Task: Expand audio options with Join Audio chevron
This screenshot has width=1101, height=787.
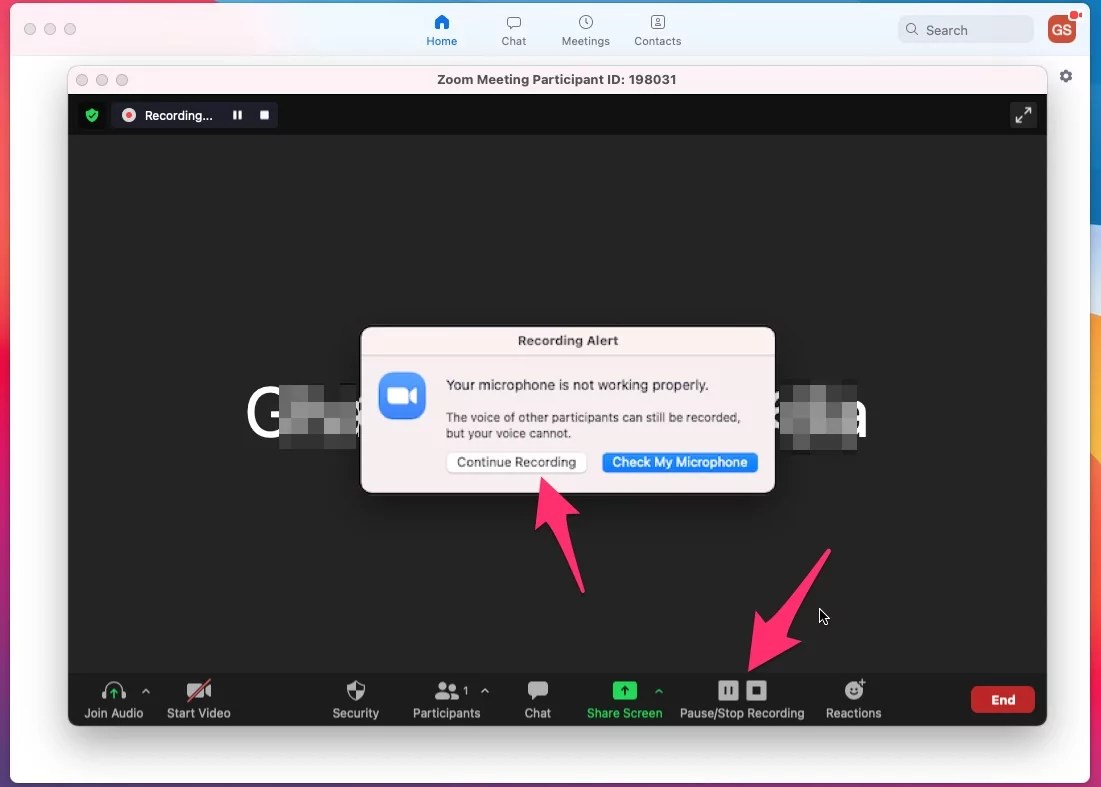Action: pyautogui.click(x=146, y=691)
